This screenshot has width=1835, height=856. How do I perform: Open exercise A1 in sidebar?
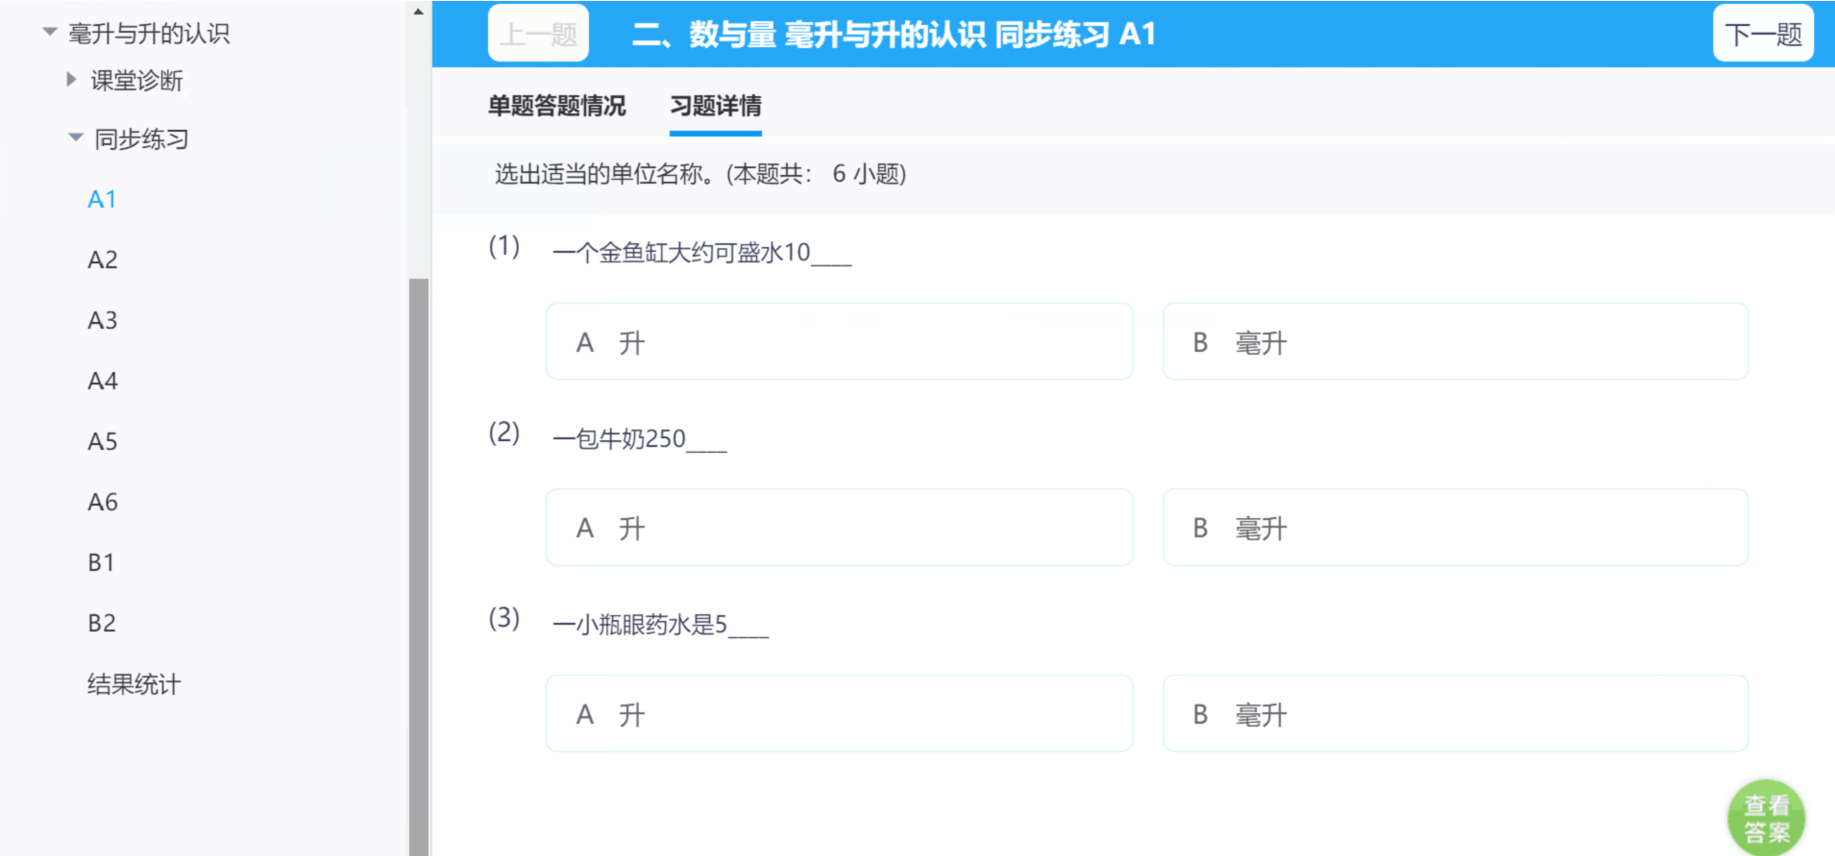tap(102, 199)
